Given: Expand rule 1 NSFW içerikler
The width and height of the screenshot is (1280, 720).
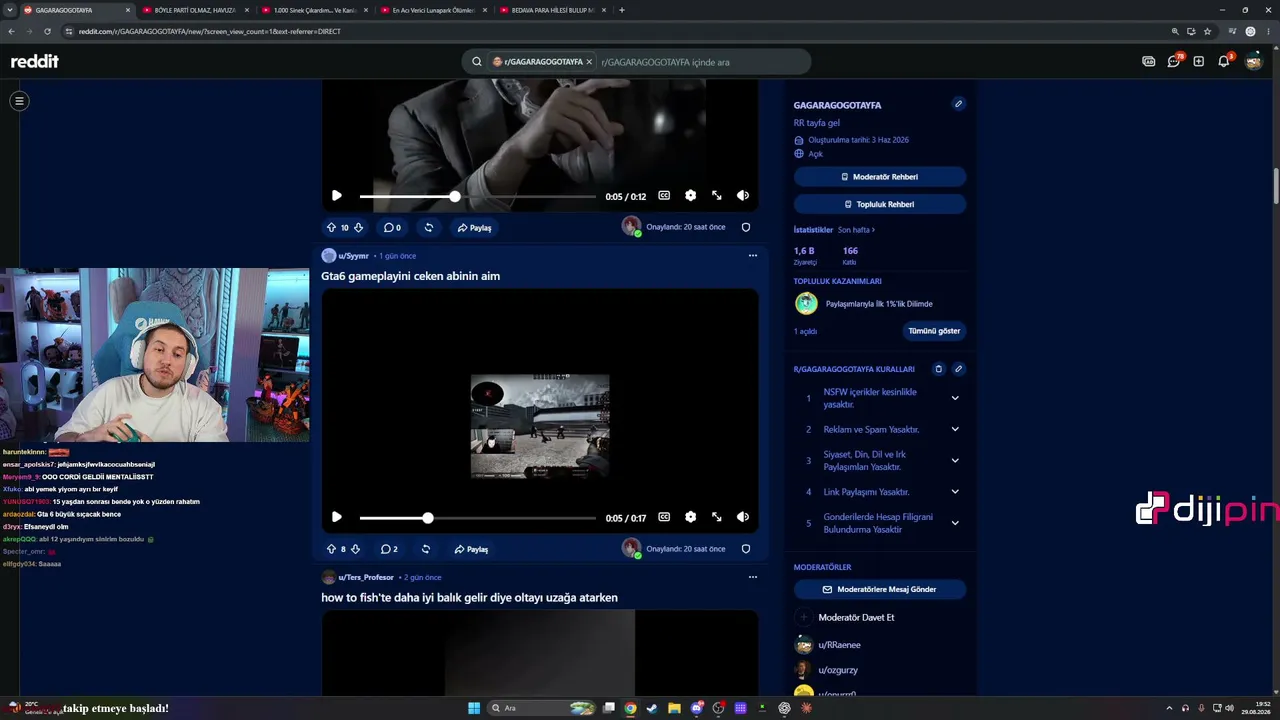Looking at the screenshot, I should coord(955,398).
